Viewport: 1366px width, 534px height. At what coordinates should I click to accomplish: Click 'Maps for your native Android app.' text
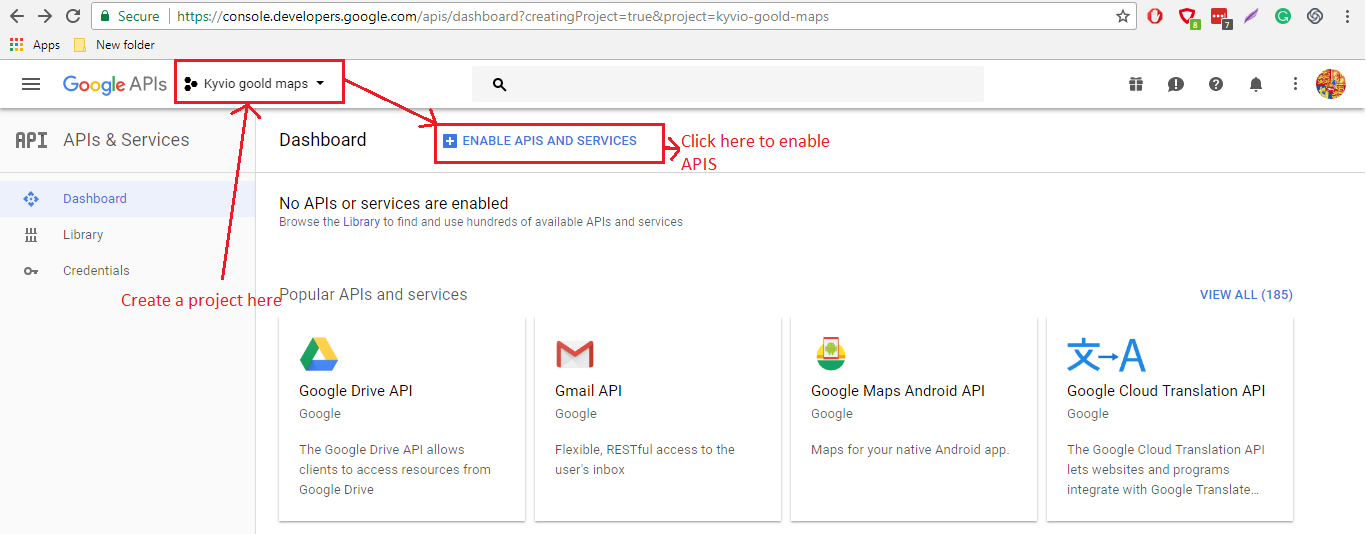[910, 450]
